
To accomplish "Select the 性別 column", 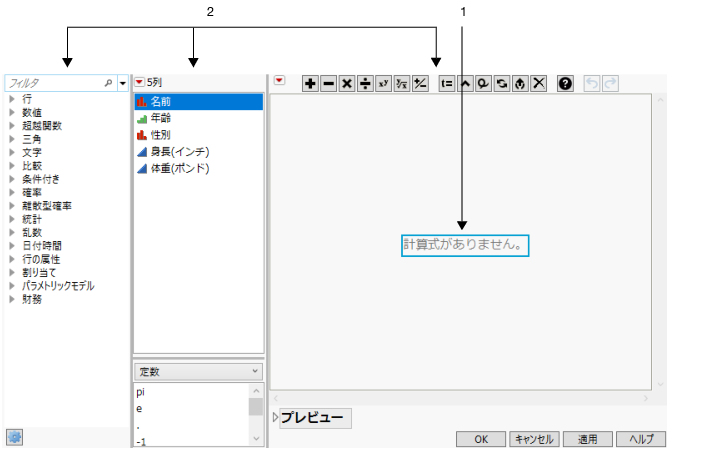I will [199, 135].
